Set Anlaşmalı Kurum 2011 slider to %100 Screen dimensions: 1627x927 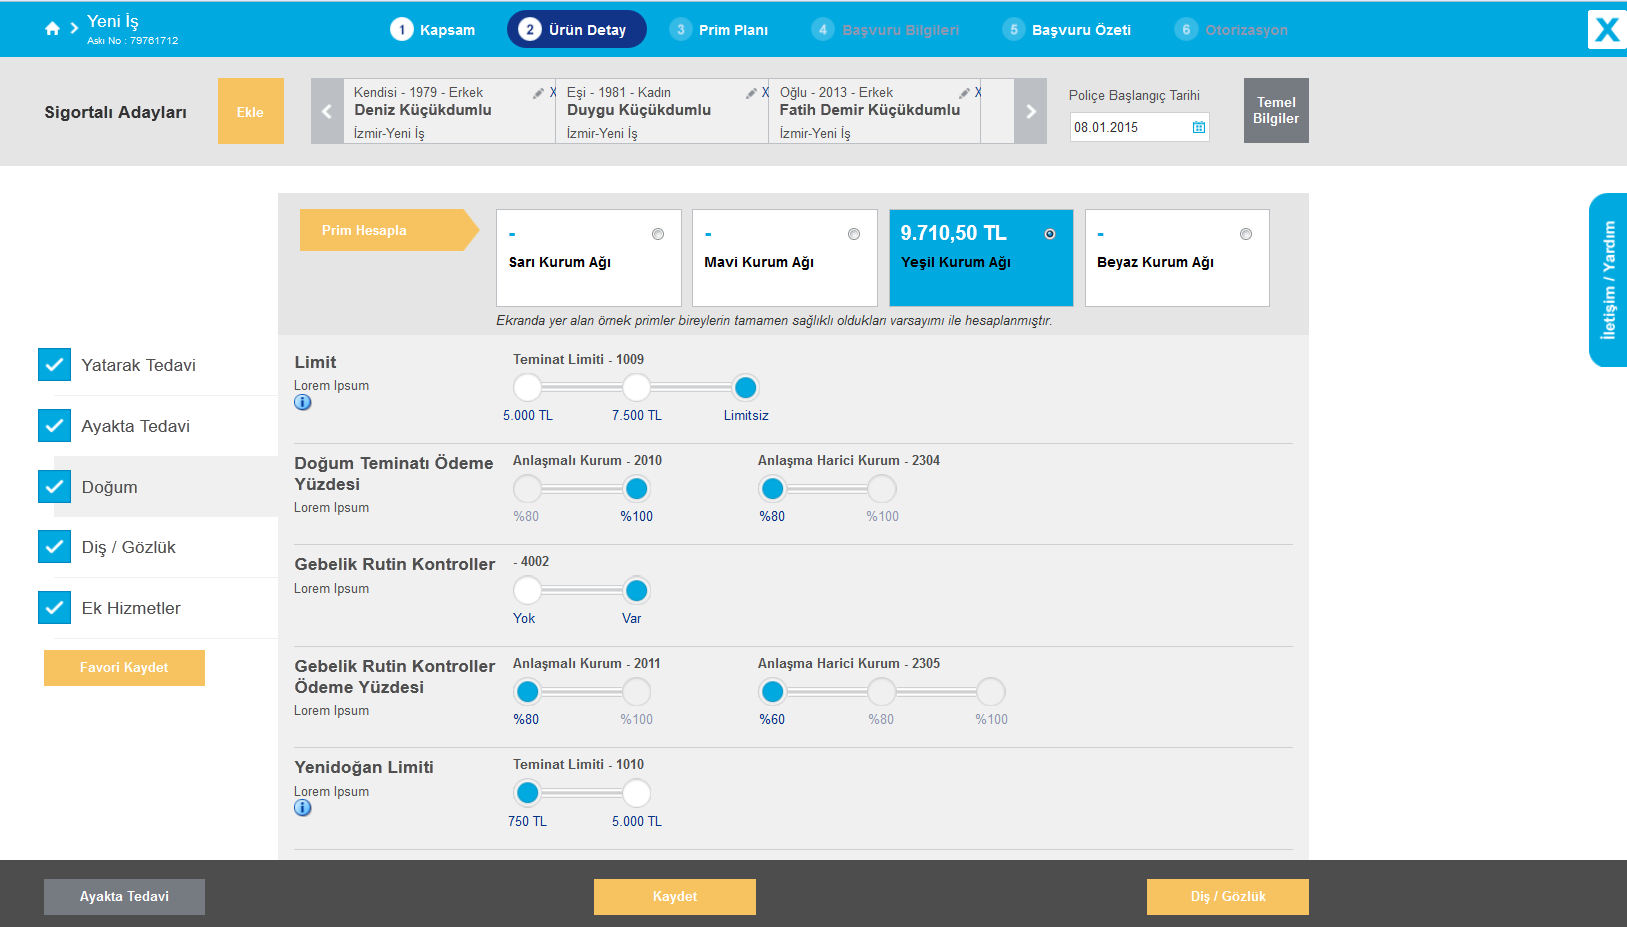[x=637, y=692]
